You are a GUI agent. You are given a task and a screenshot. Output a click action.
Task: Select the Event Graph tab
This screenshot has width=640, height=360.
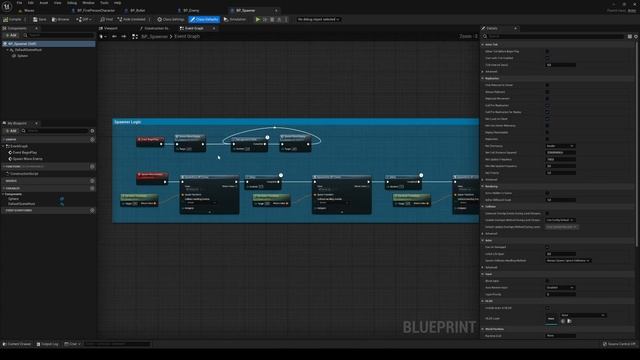(x=194, y=28)
